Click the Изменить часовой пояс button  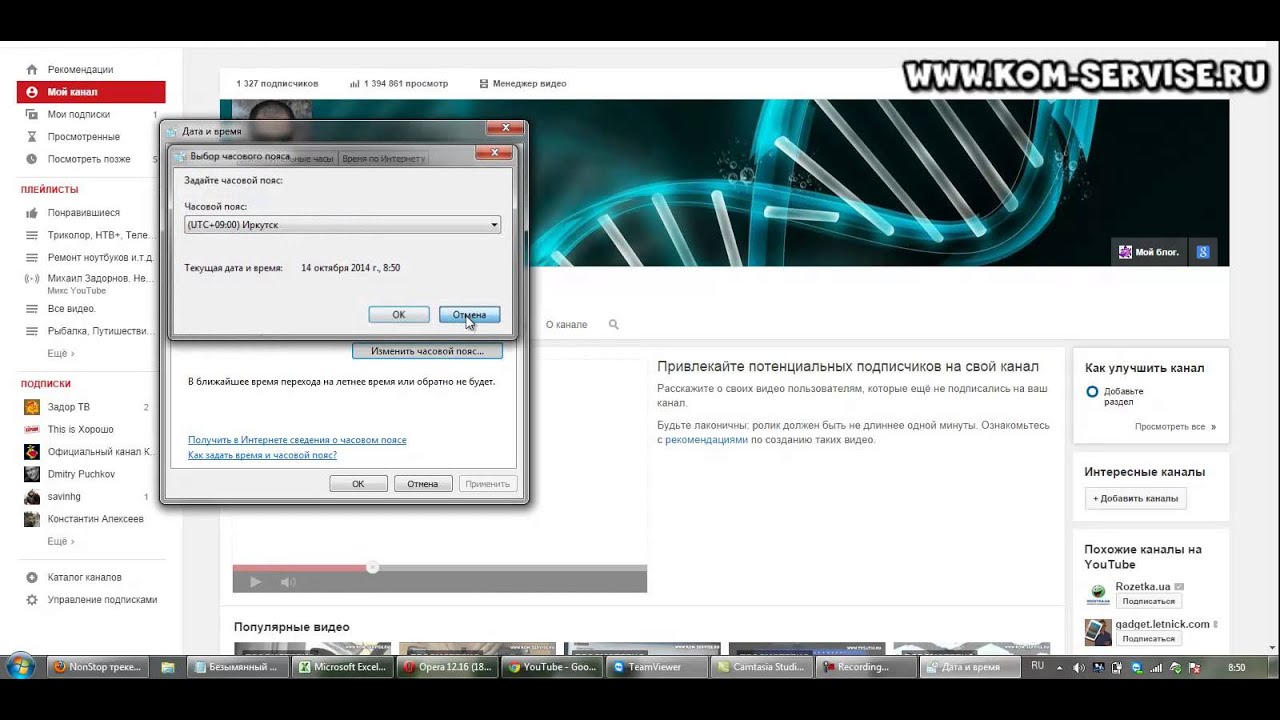427,351
